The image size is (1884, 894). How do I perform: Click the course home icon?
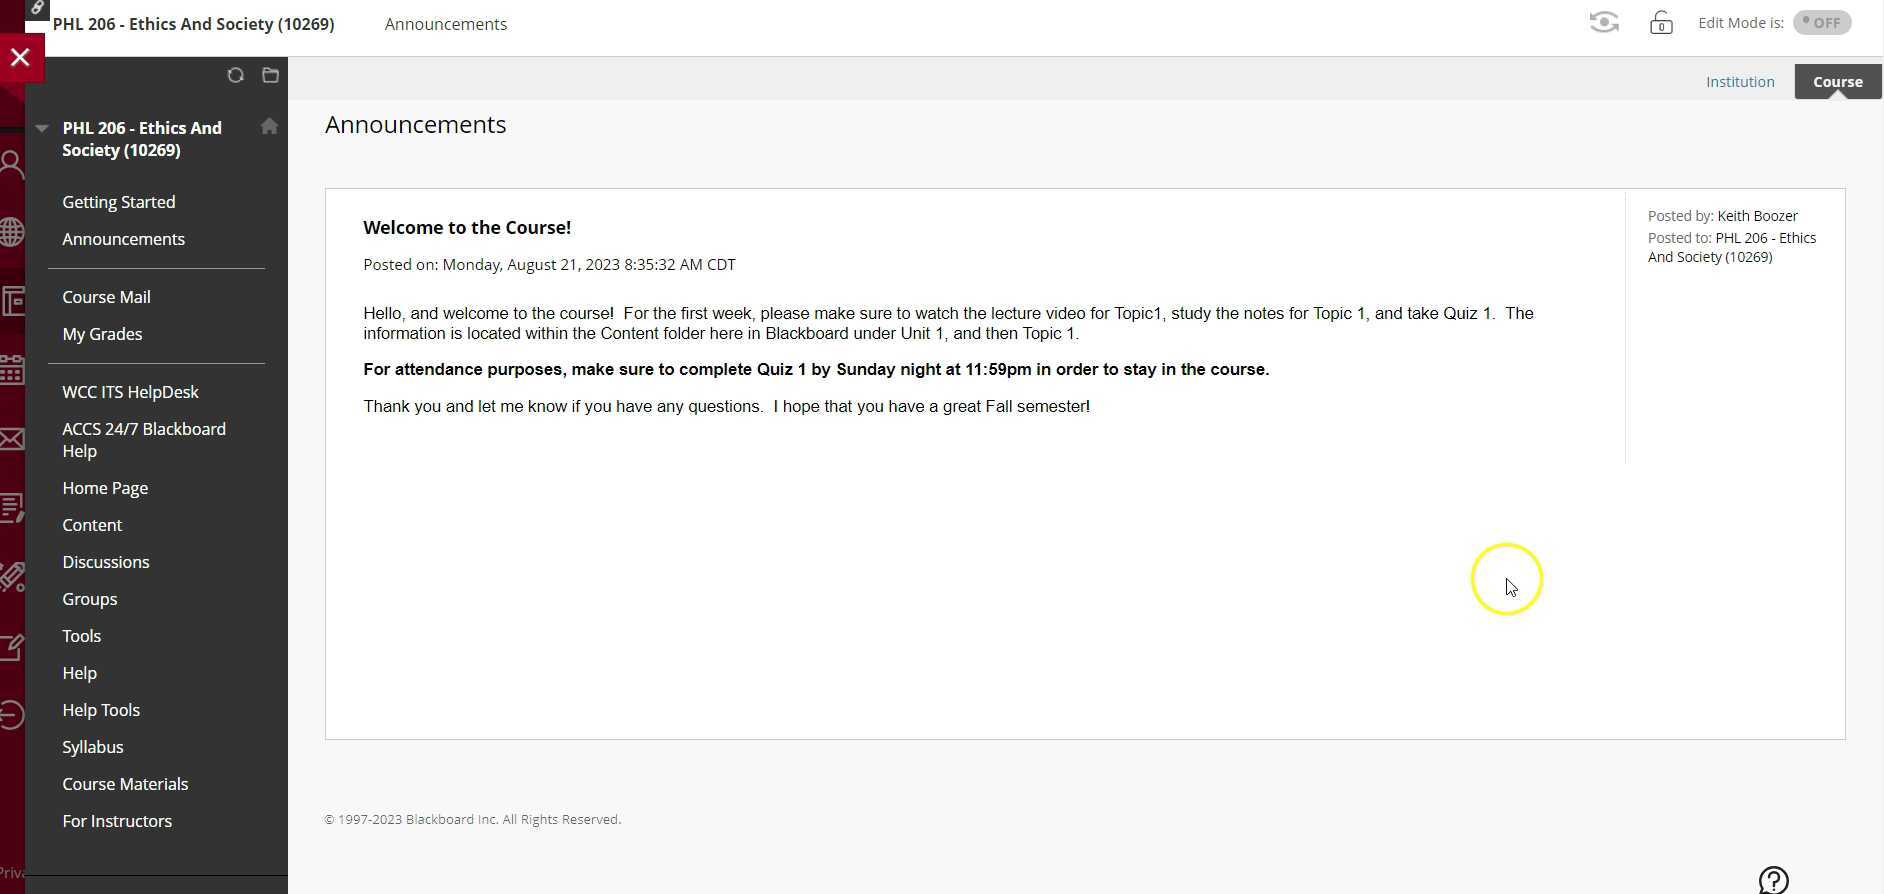[269, 126]
